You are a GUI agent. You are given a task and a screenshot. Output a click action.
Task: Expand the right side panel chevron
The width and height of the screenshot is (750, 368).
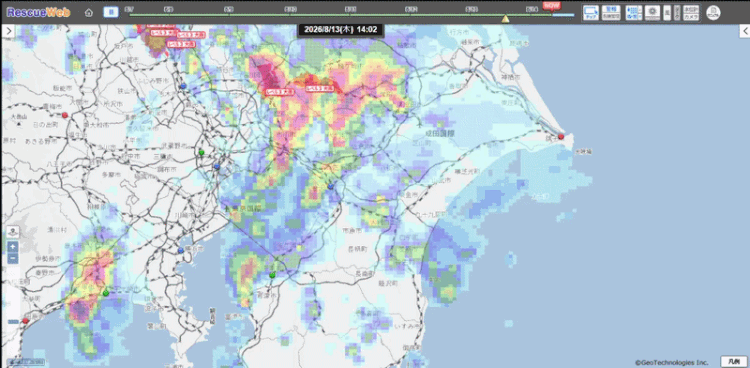point(744,31)
